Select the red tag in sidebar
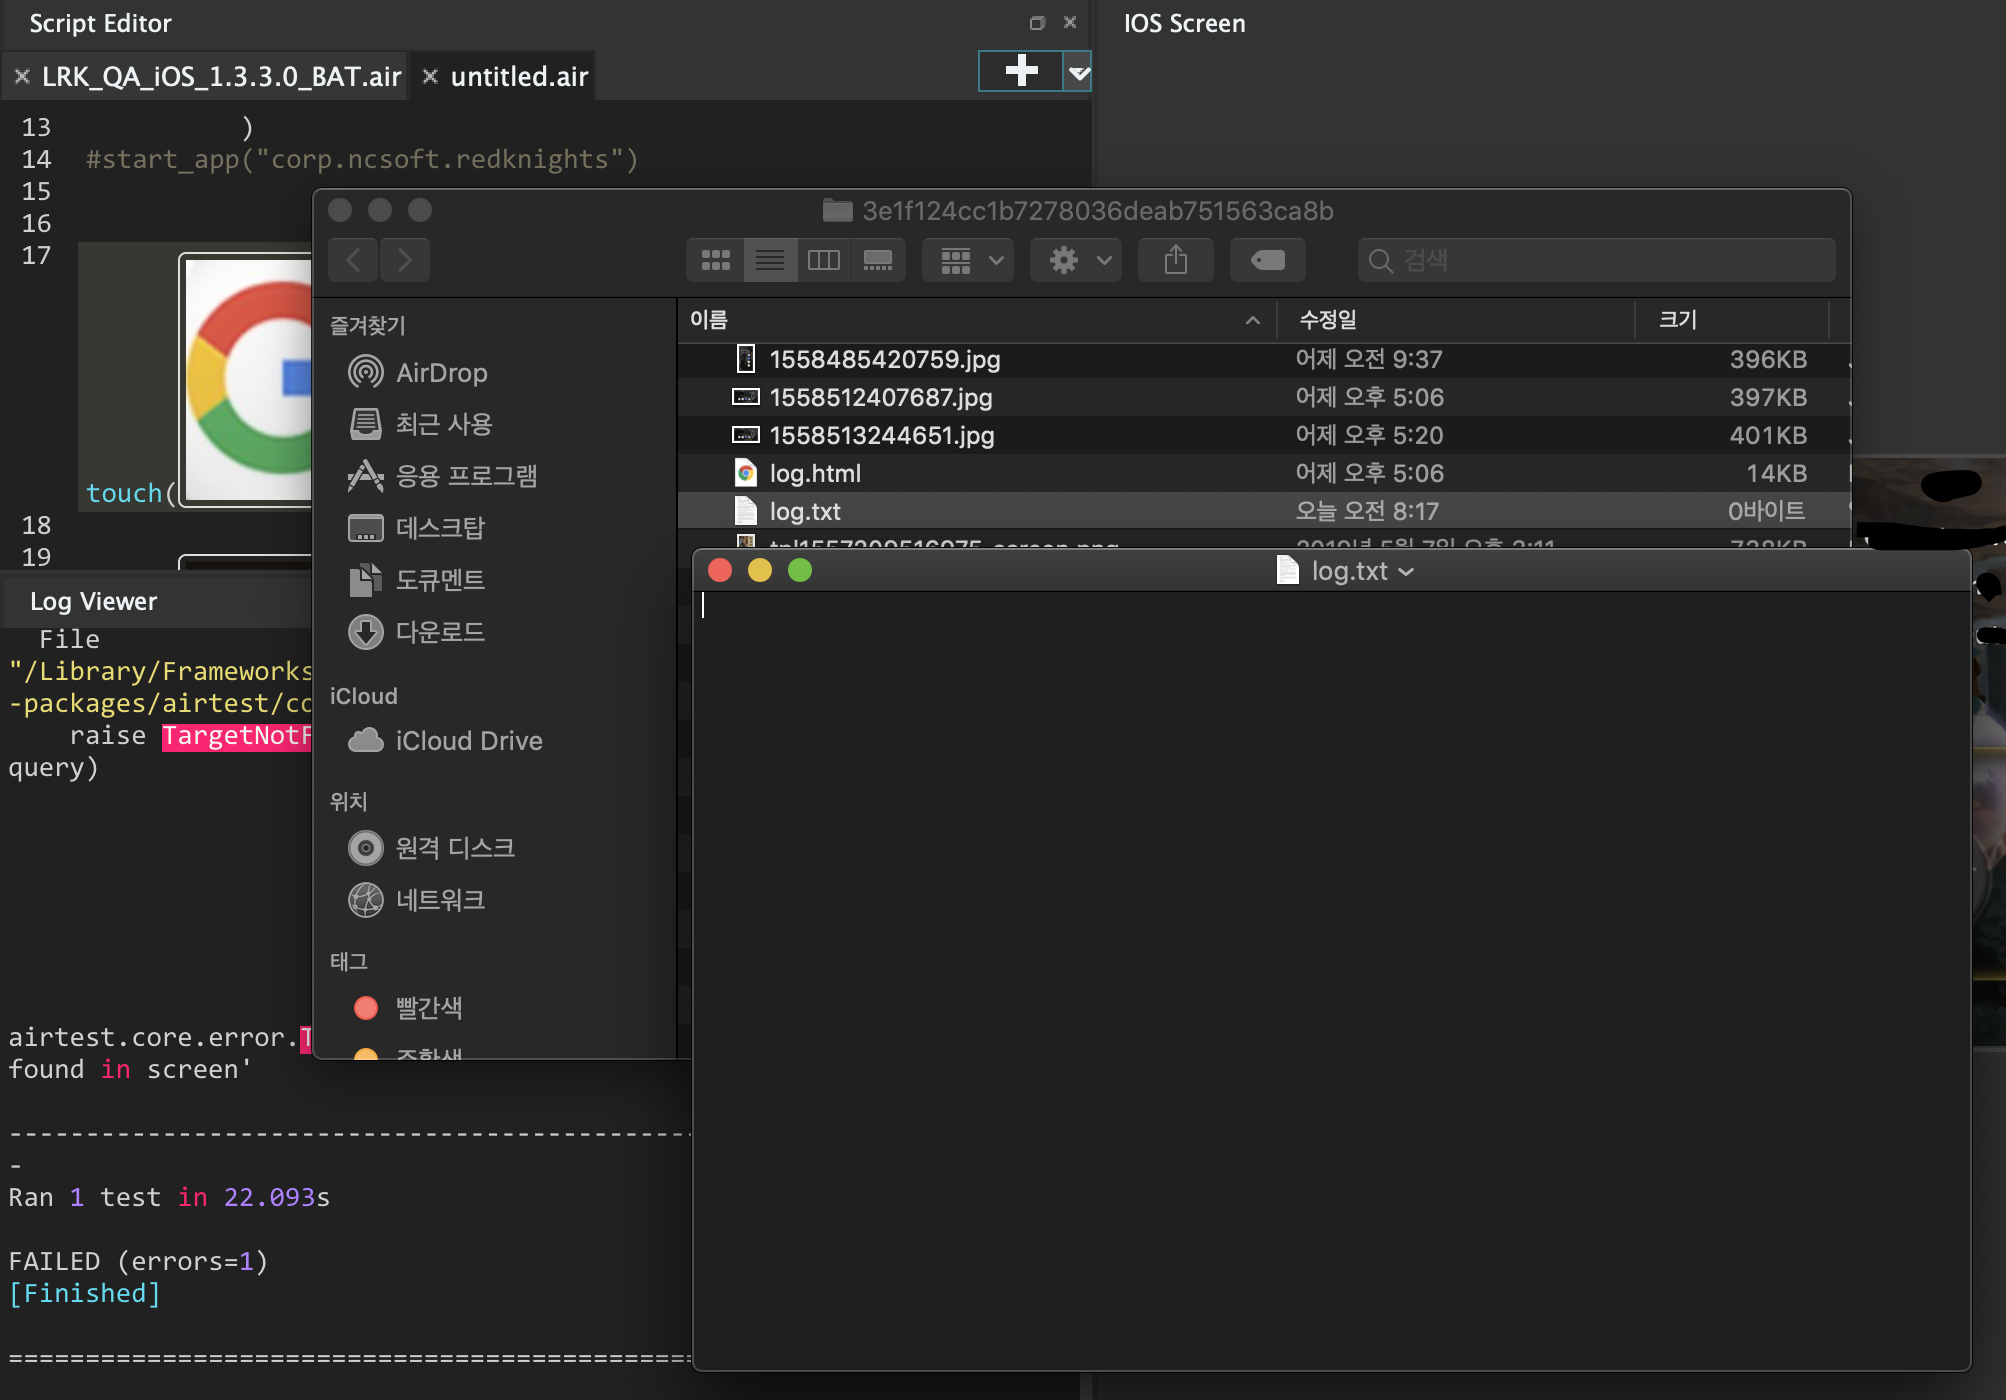The height and width of the screenshot is (1400, 2006). click(x=428, y=1007)
